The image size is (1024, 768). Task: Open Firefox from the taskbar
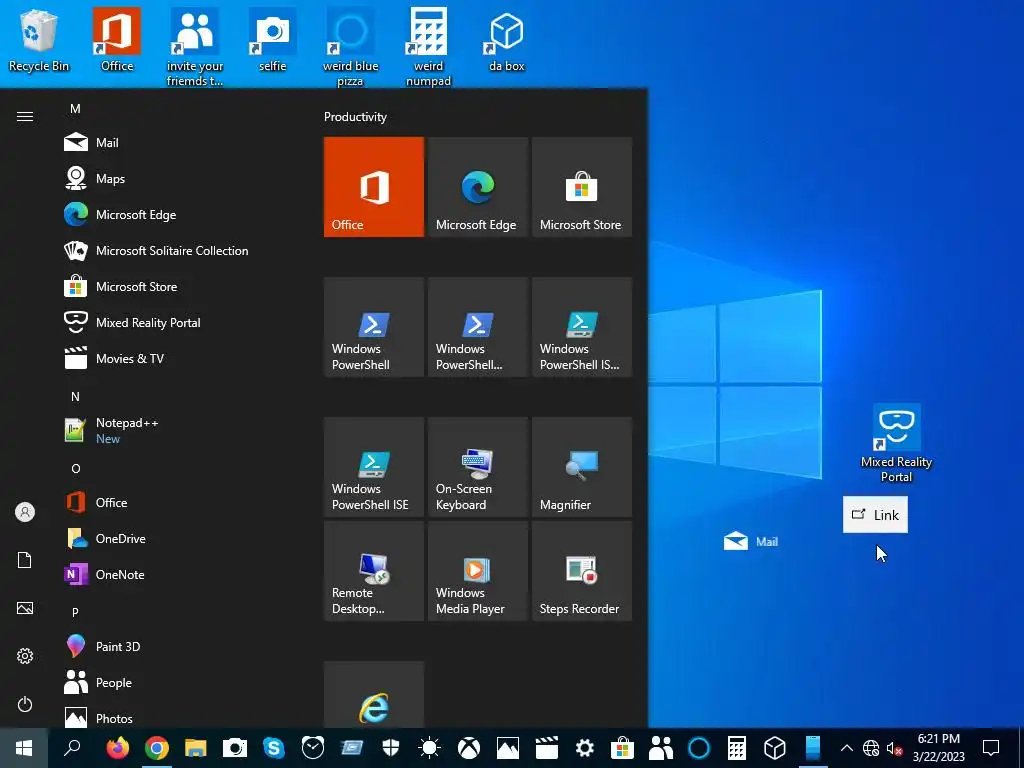point(118,748)
